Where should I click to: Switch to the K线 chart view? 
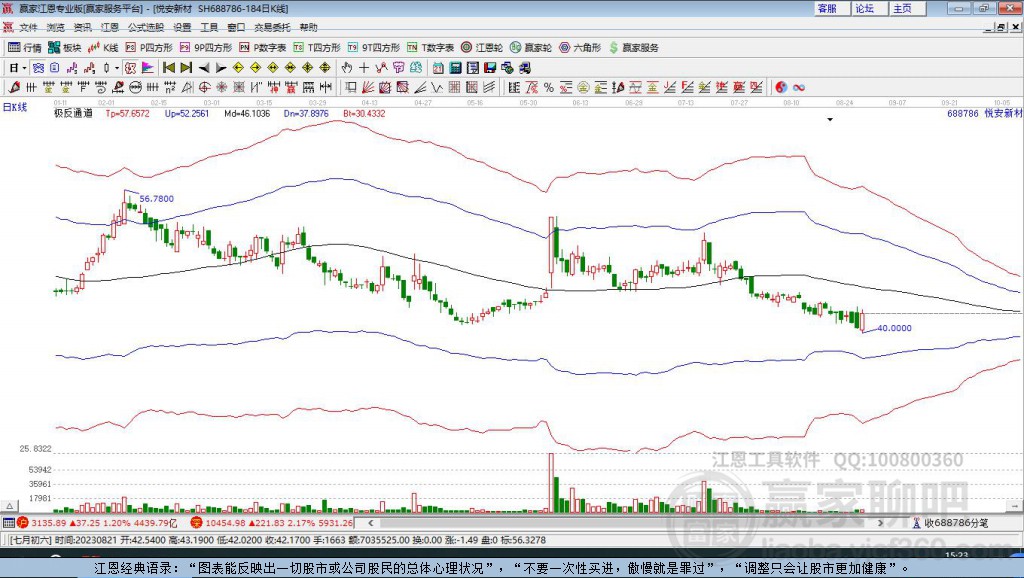[x=103, y=48]
